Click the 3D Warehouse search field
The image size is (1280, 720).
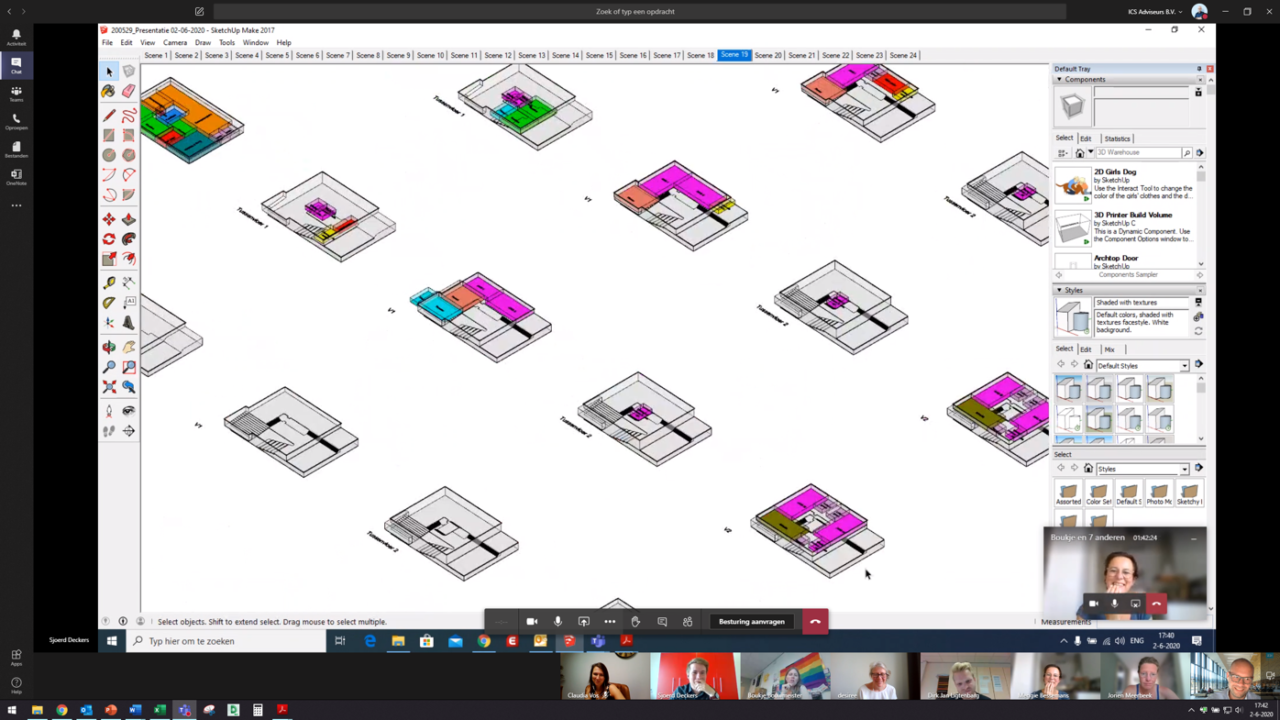(1138, 153)
